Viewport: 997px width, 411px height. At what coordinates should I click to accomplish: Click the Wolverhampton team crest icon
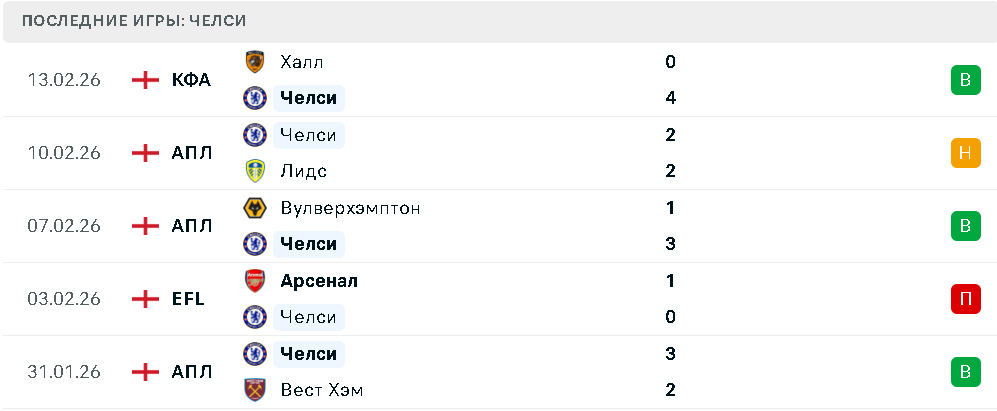[x=255, y=208]
